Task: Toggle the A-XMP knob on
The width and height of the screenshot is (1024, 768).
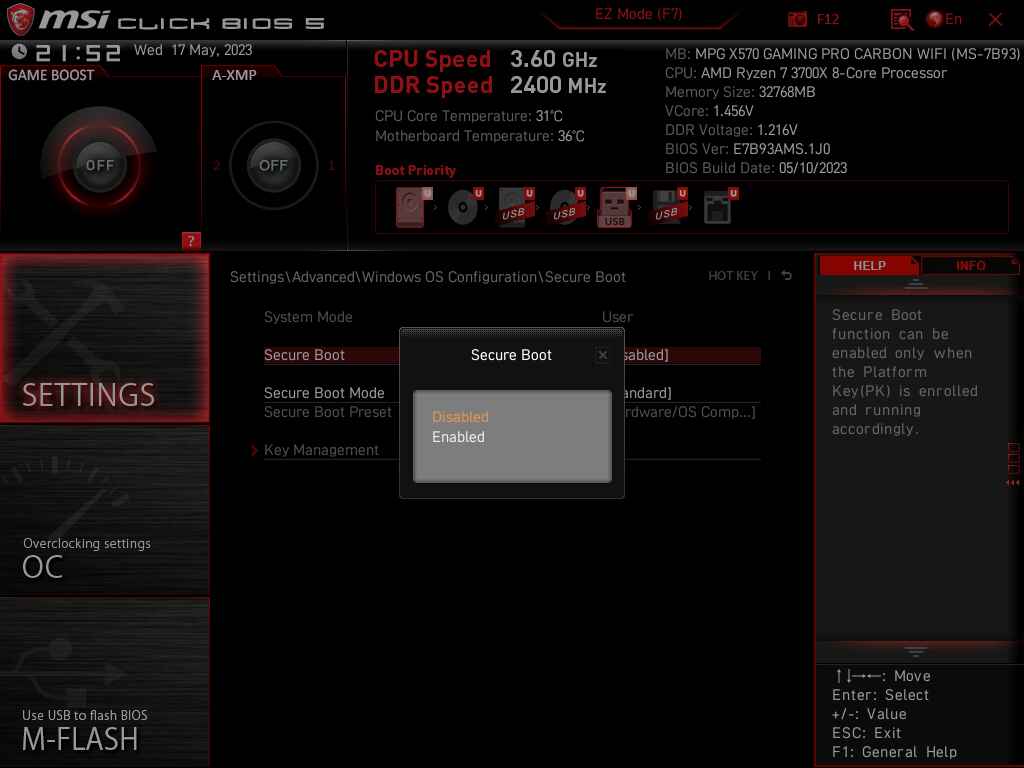Action: pyautogui.click(x=273, y=166)
